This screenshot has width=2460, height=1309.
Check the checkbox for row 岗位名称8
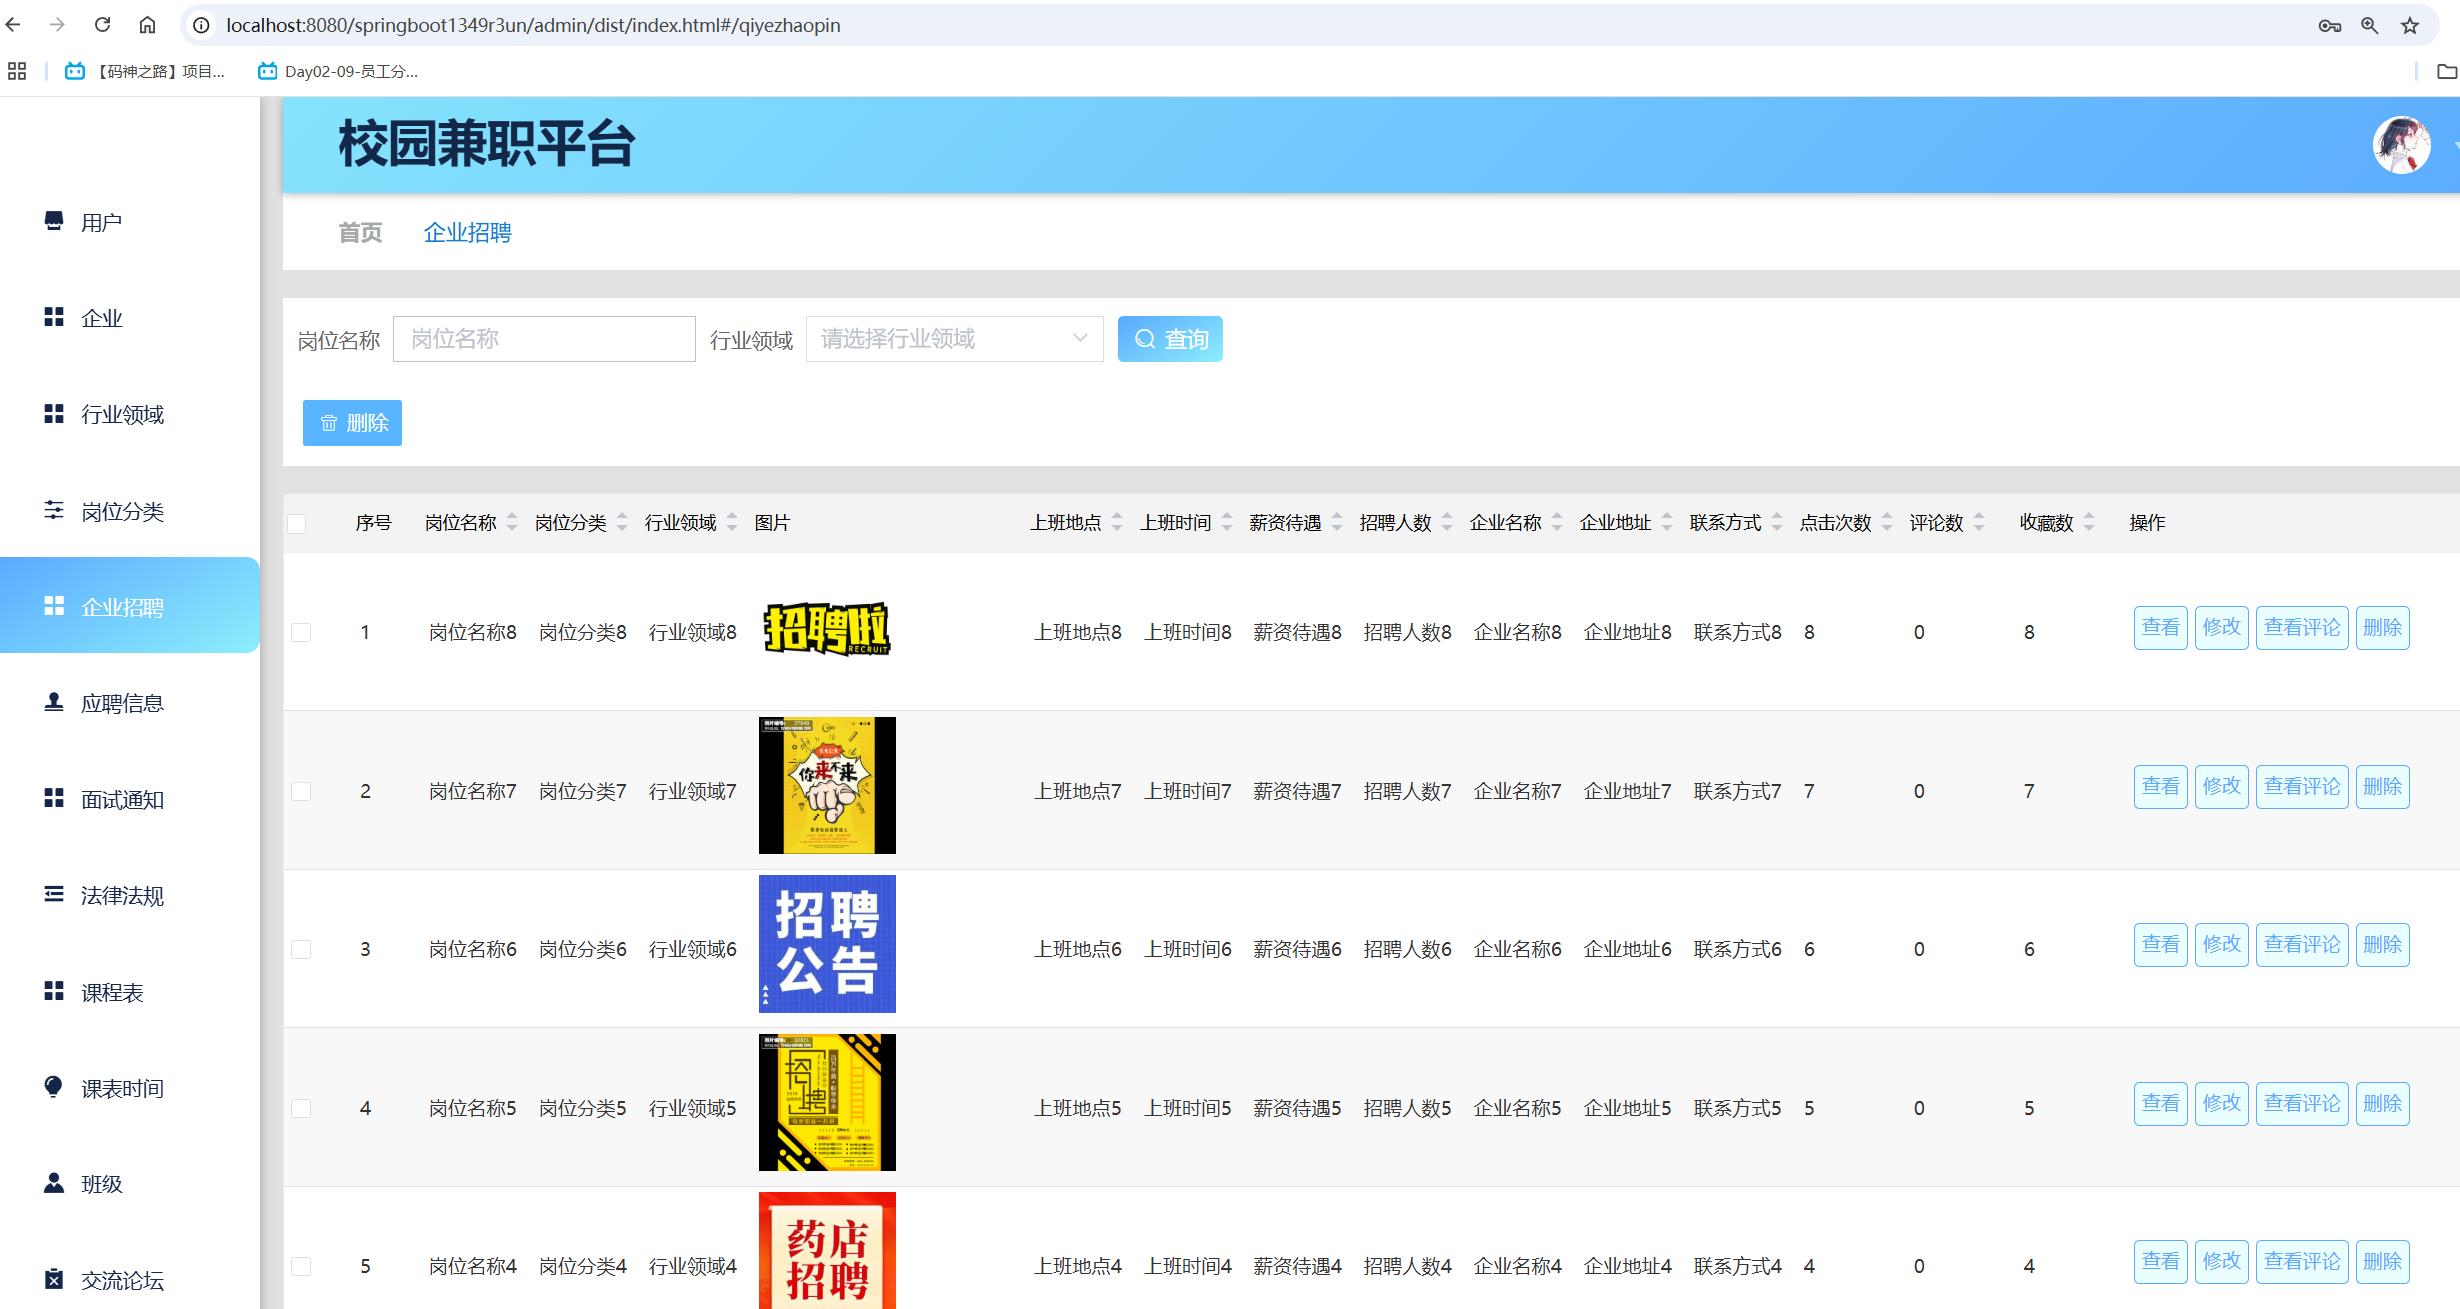(x=301, y=632)
